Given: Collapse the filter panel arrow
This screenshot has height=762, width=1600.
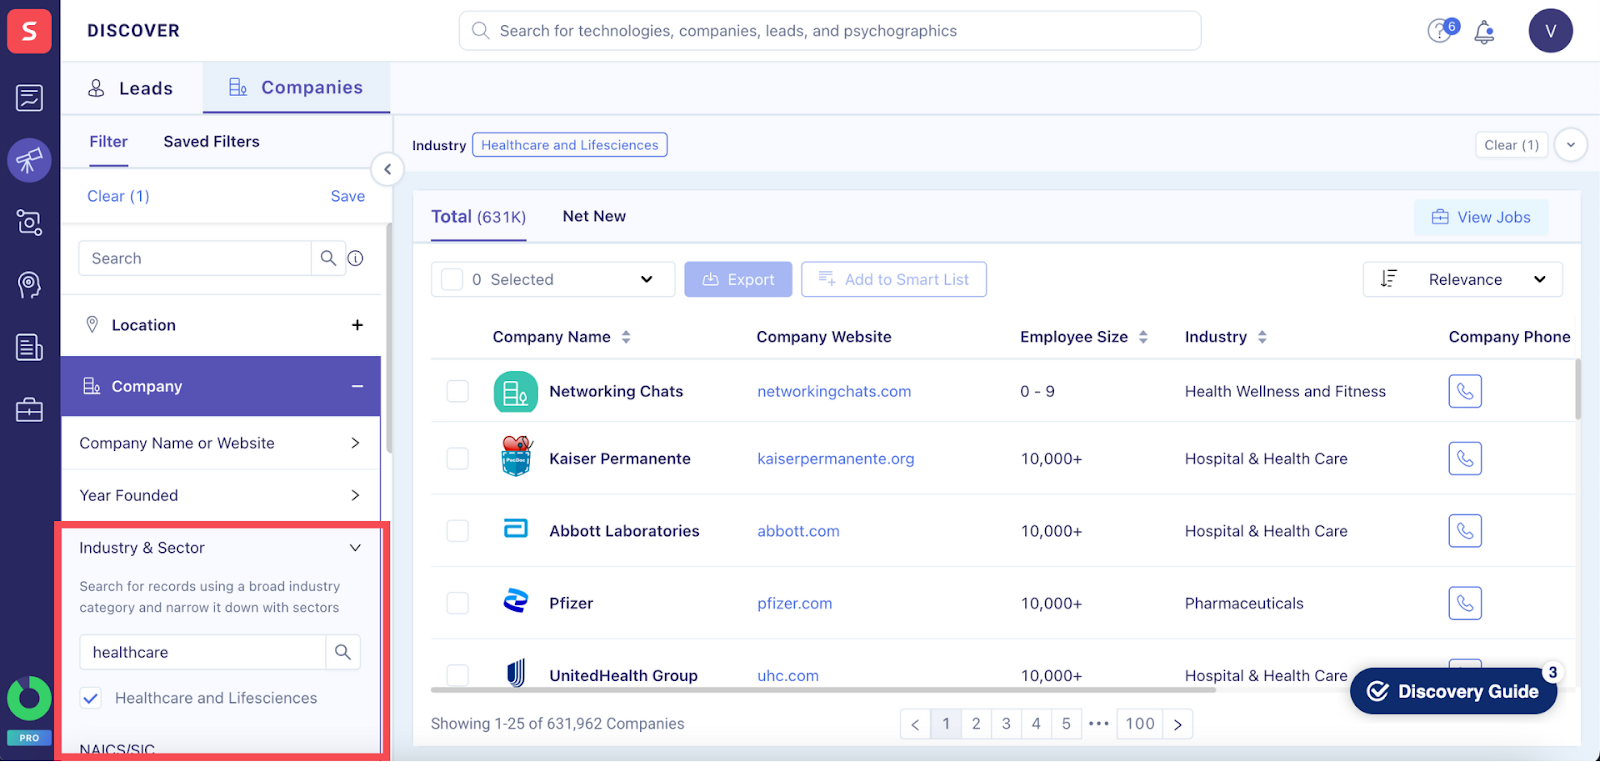Looking at the screenshot, I should 387,169.
